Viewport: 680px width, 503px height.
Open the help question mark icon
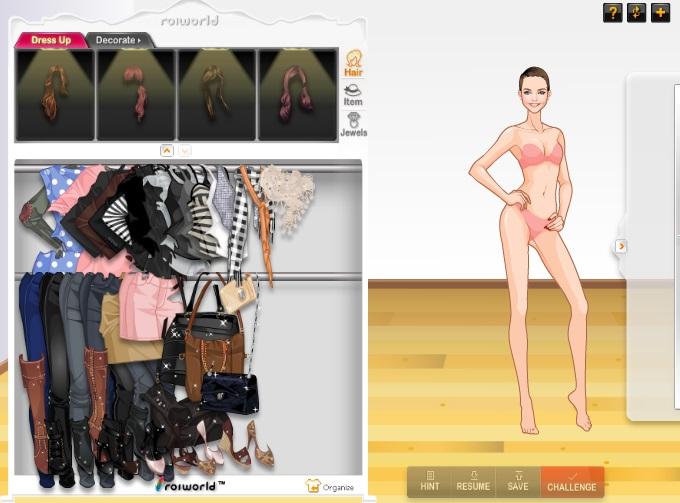[x=612, y=13]
